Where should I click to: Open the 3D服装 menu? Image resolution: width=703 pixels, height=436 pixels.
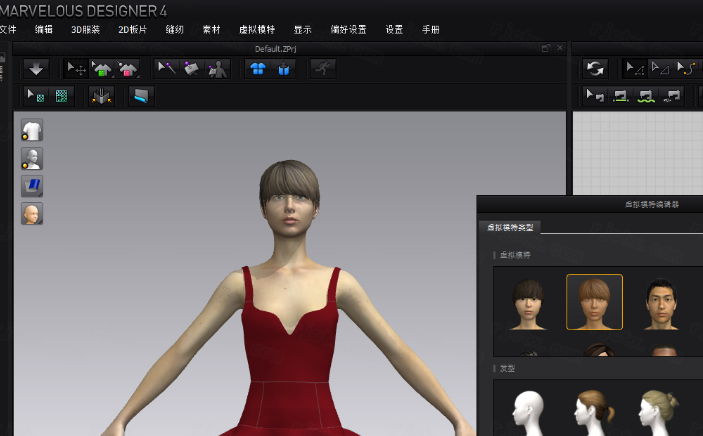[86, 30]
